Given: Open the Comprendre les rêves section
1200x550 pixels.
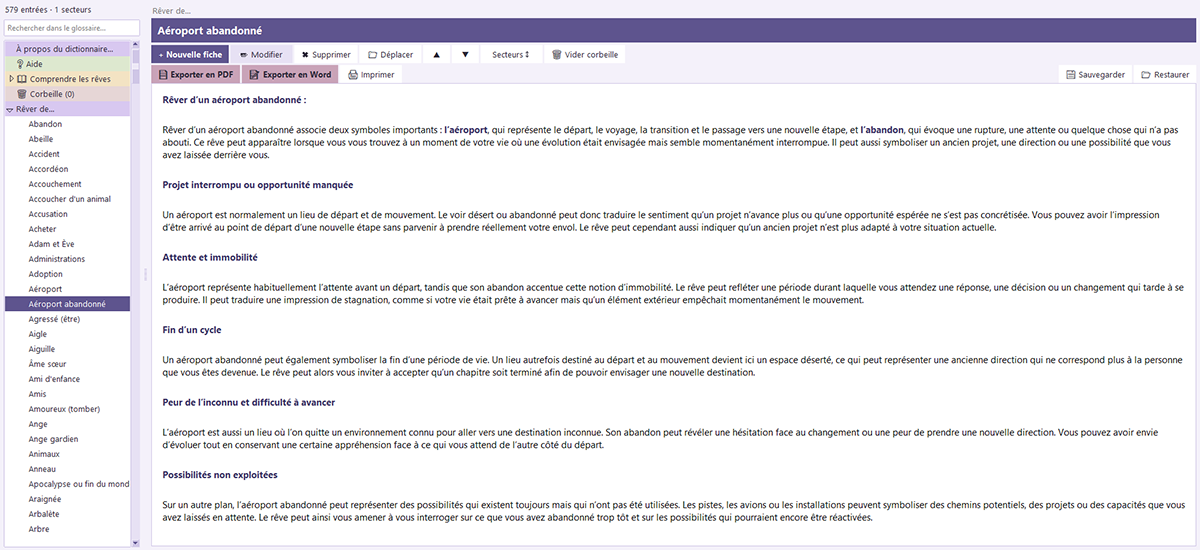Looking at the screenshot, I should pos(69,79).
